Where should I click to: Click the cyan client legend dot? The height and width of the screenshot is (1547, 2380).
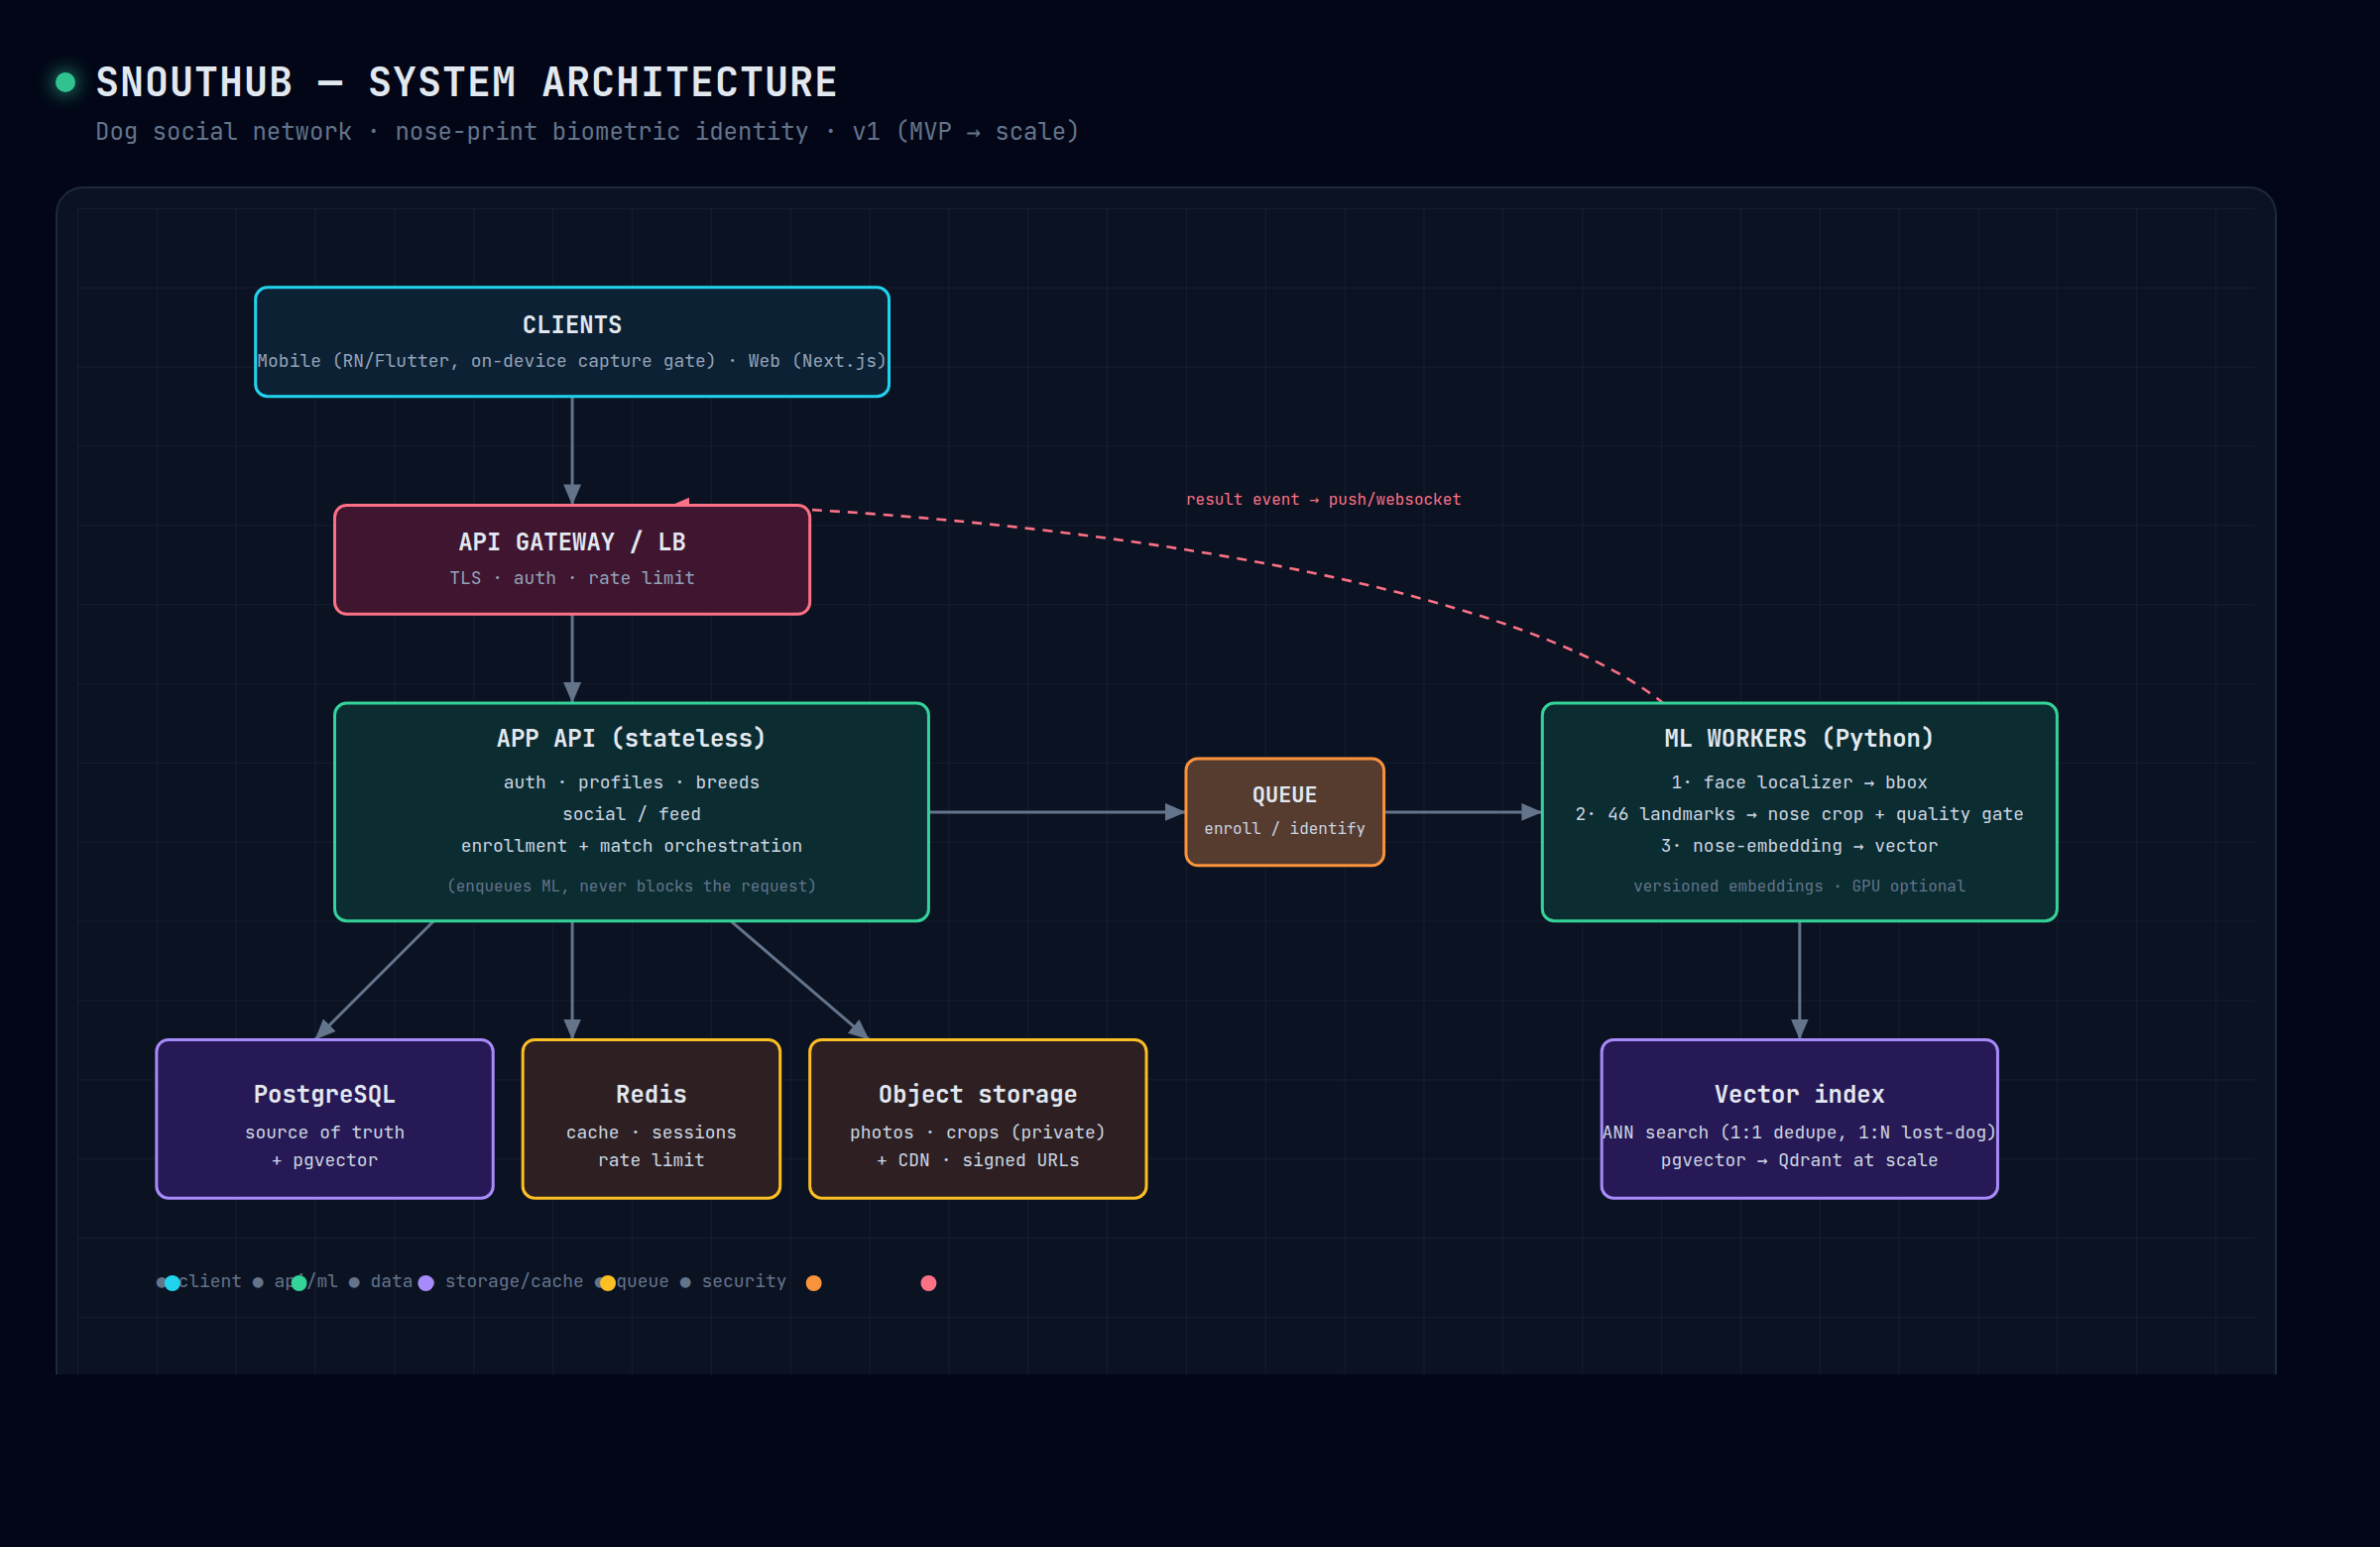coord(172,1283)
